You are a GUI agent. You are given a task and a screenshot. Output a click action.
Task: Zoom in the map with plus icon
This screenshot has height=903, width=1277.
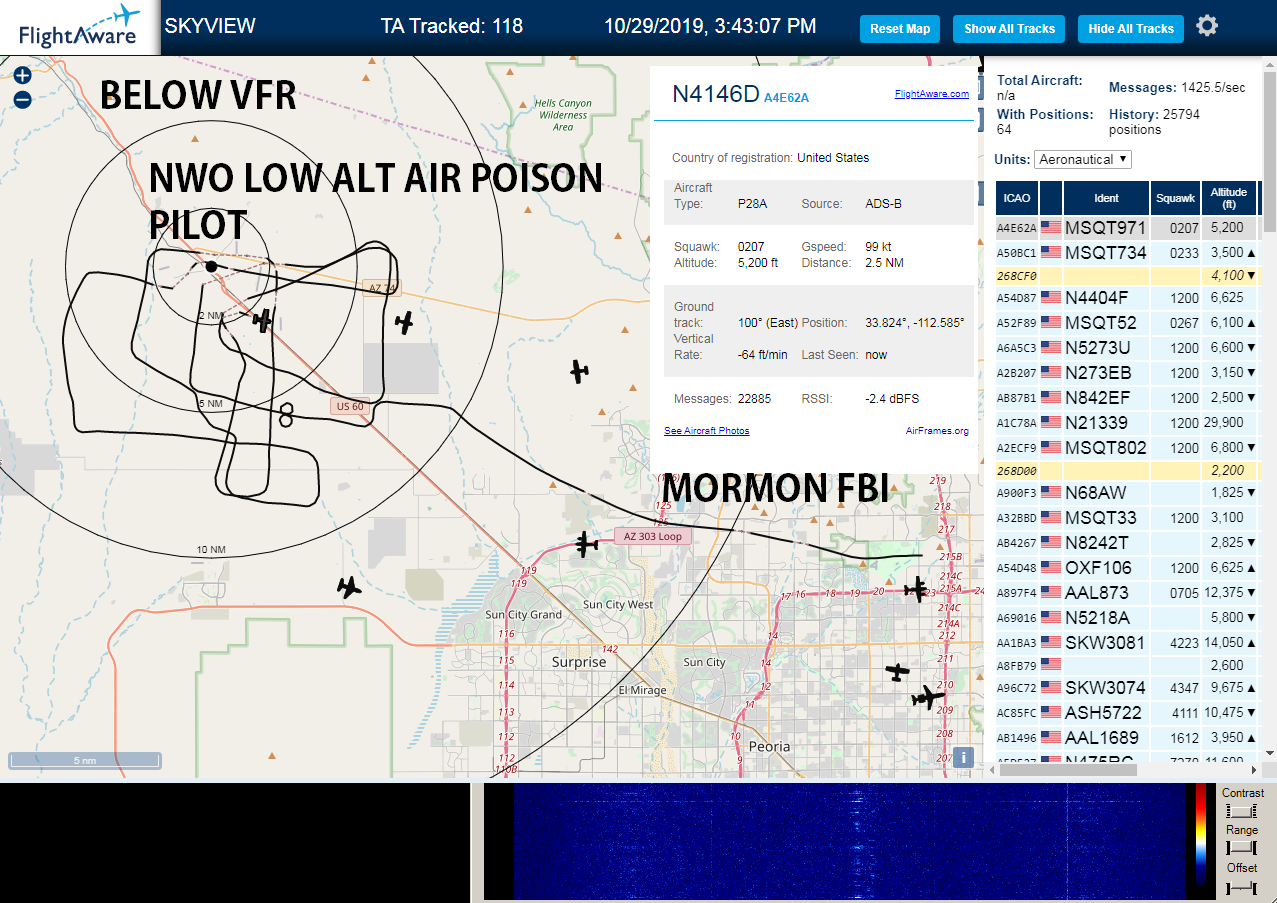[x=23, y=75]
